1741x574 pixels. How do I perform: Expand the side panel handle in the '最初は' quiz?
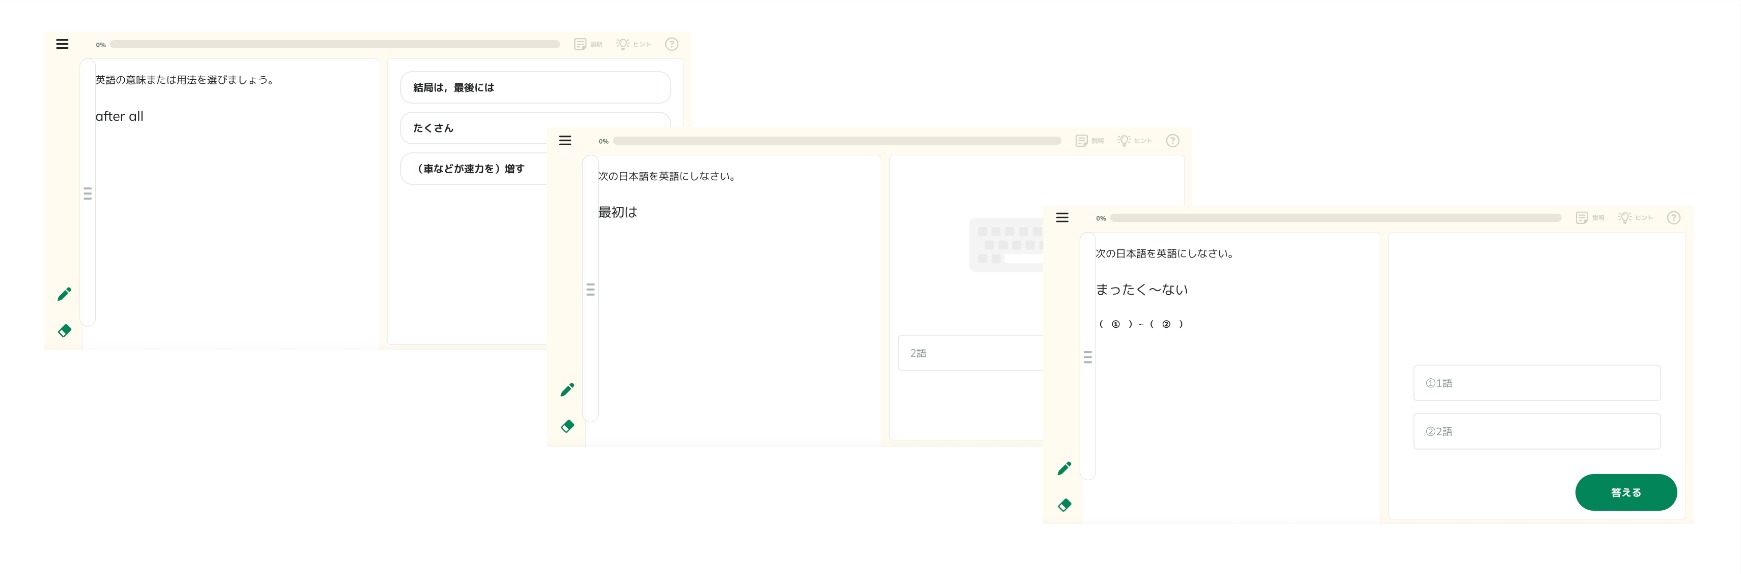(590, 290)
